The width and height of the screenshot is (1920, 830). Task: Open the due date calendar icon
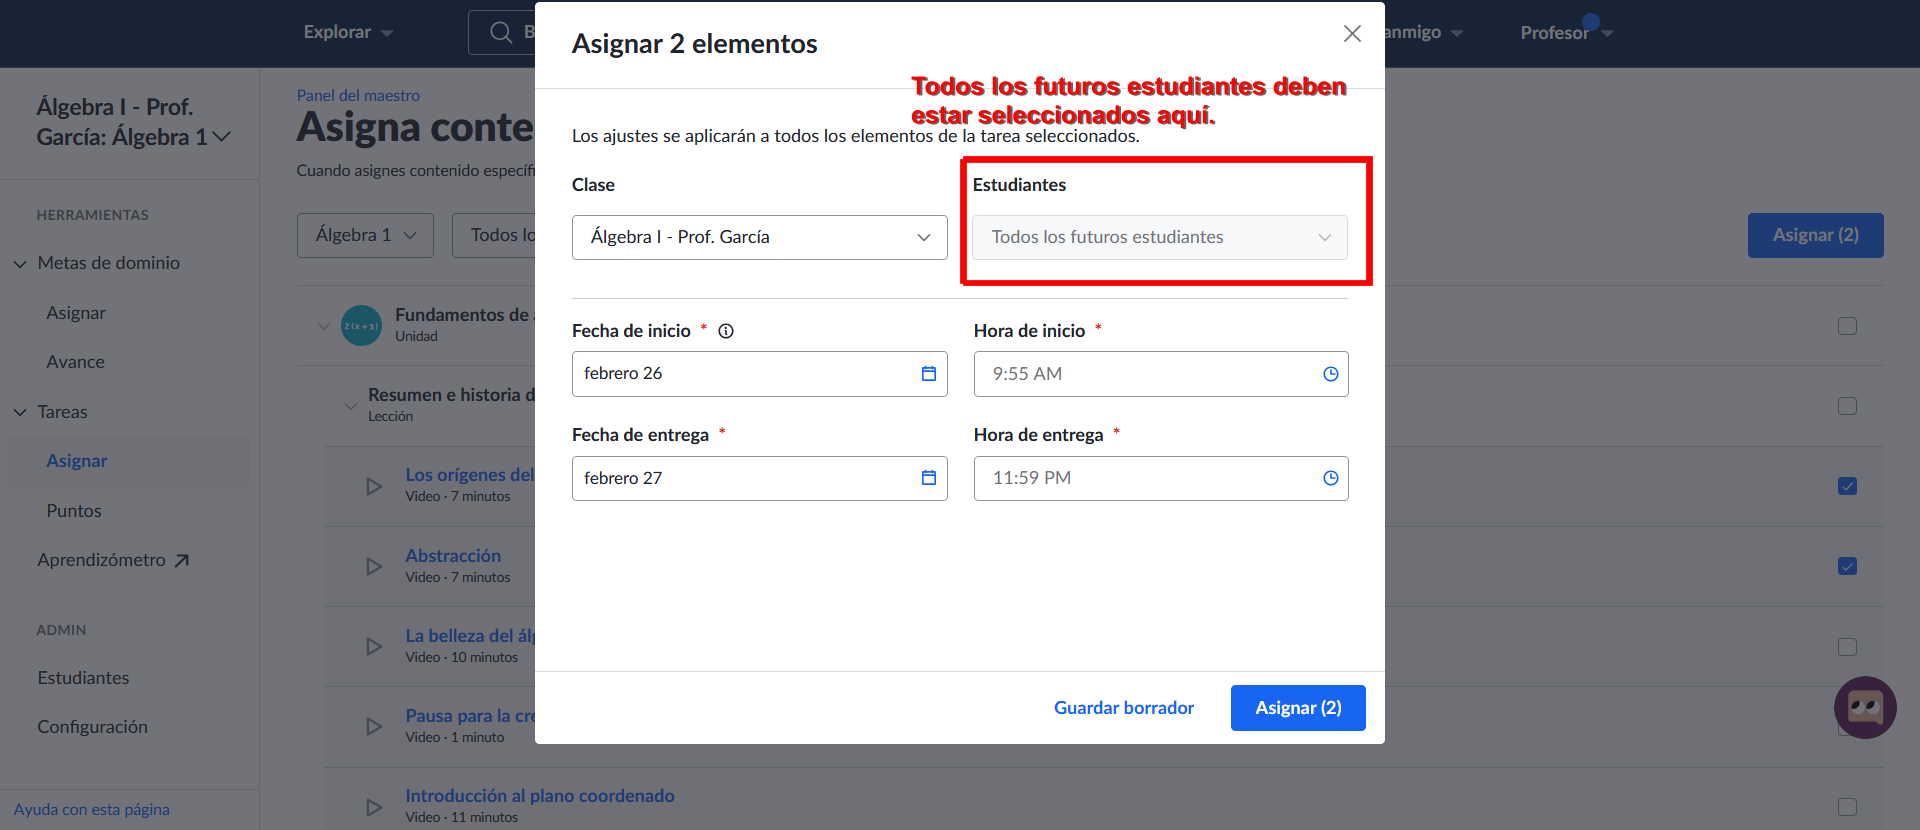tap(928, 478)
